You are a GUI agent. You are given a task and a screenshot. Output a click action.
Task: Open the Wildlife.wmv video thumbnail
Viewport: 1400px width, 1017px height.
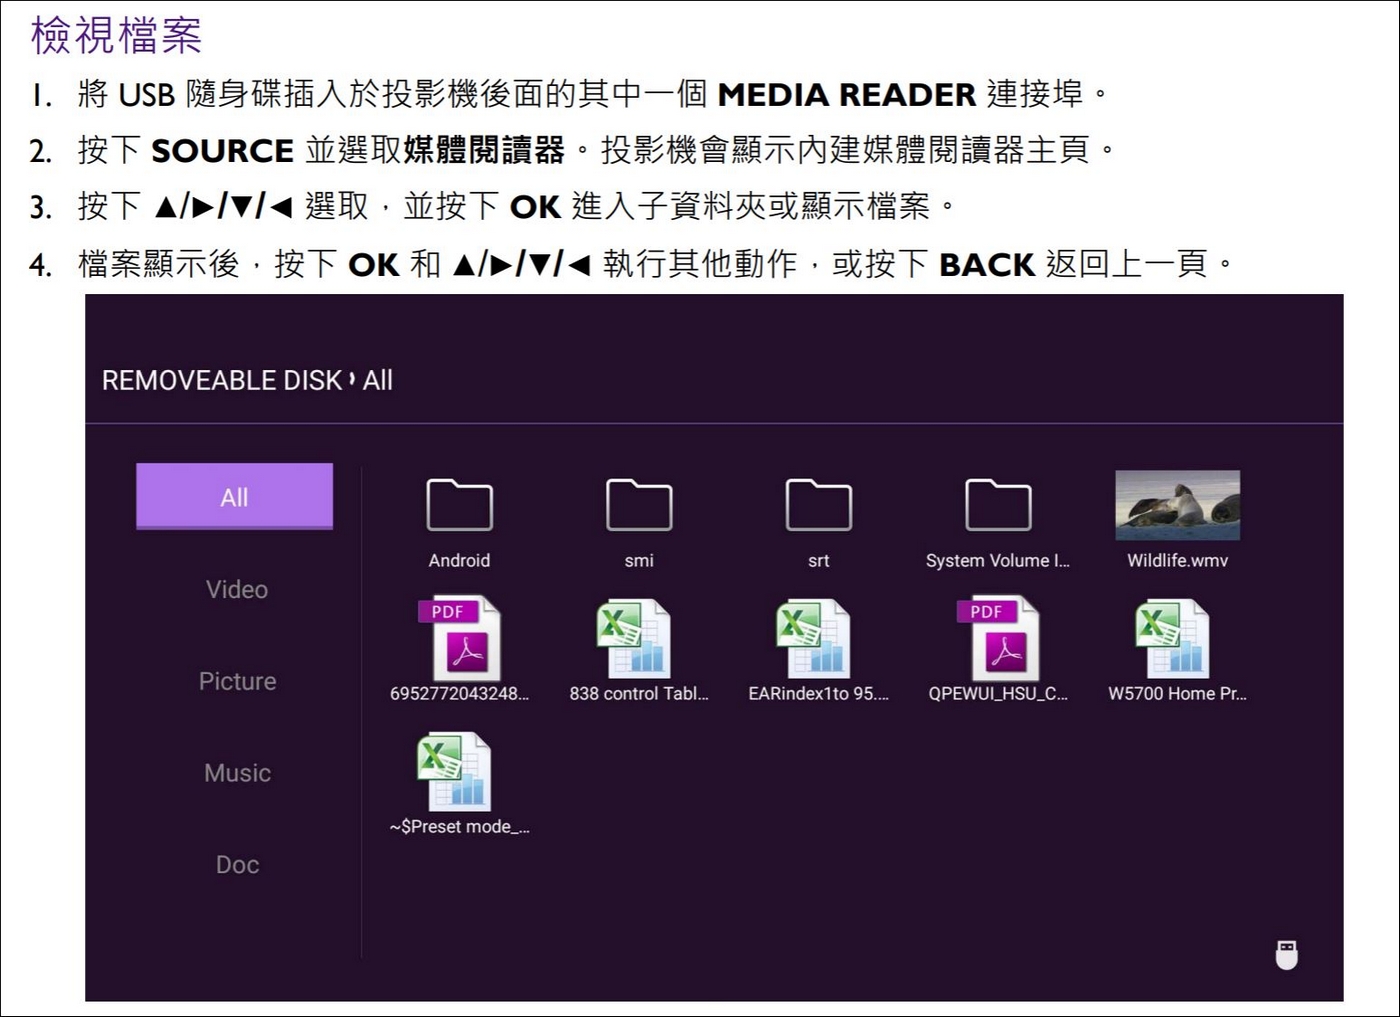click(x=1176, y=507)
